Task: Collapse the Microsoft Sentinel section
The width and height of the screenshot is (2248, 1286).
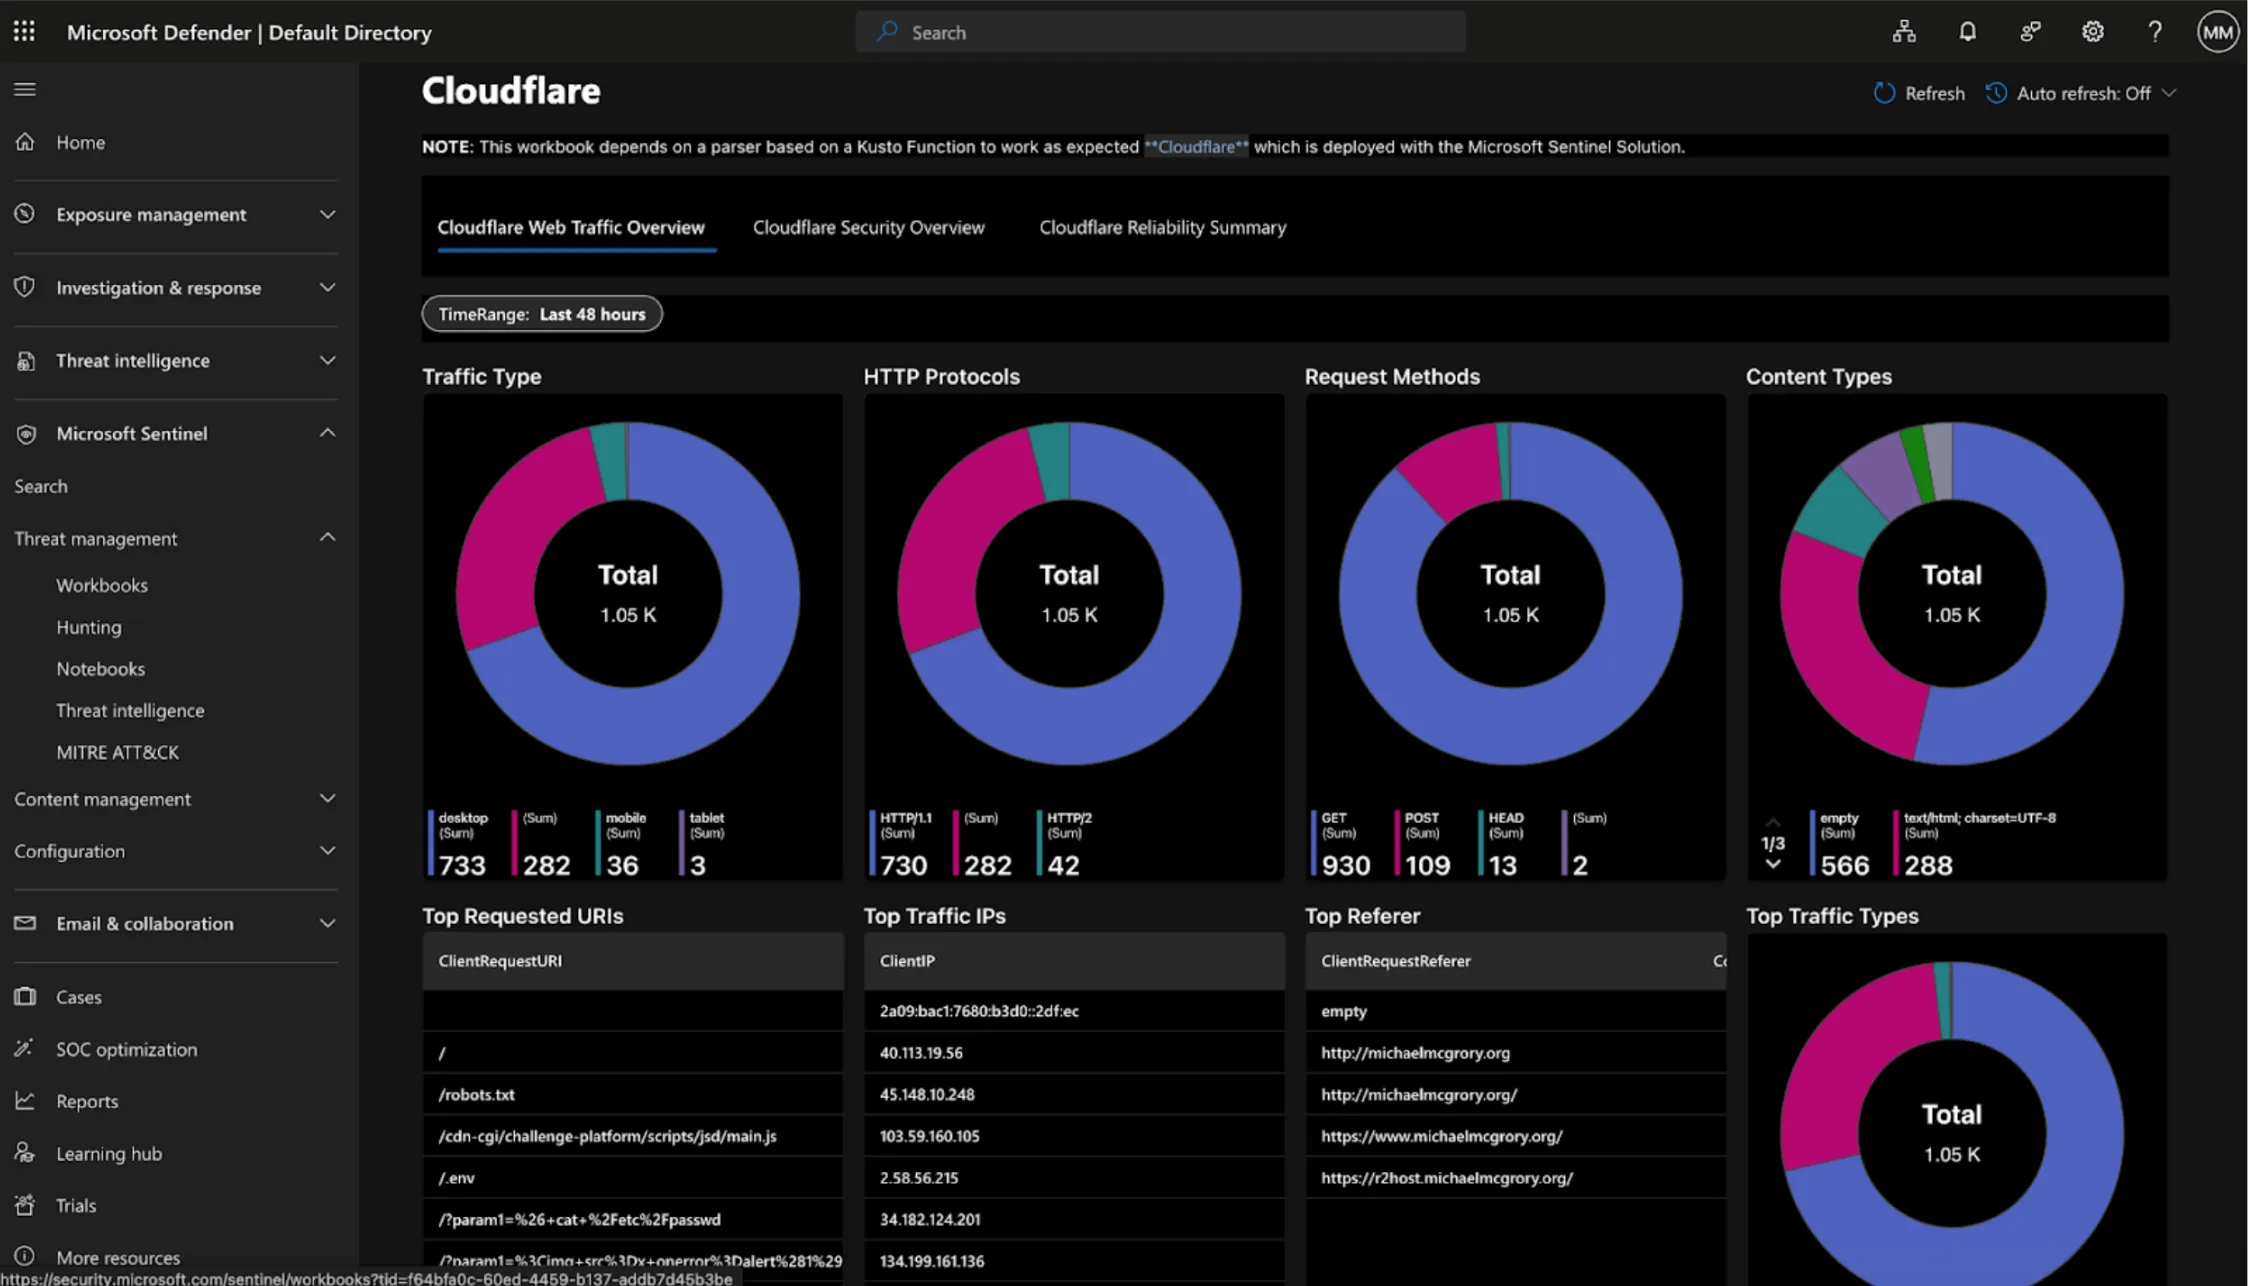Action: 327,432
